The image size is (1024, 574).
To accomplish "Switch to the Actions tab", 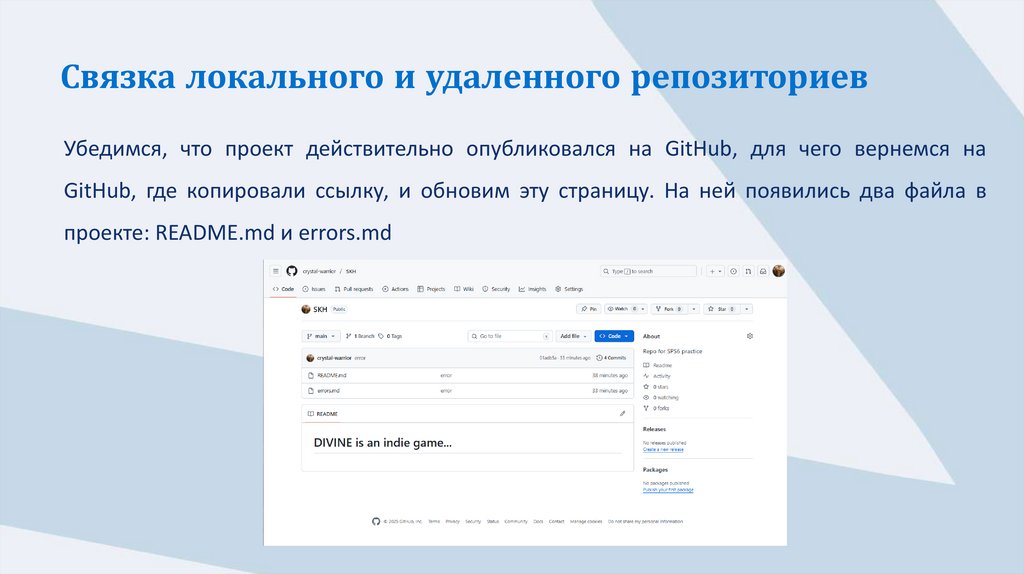I will click(x=395, y=289).
